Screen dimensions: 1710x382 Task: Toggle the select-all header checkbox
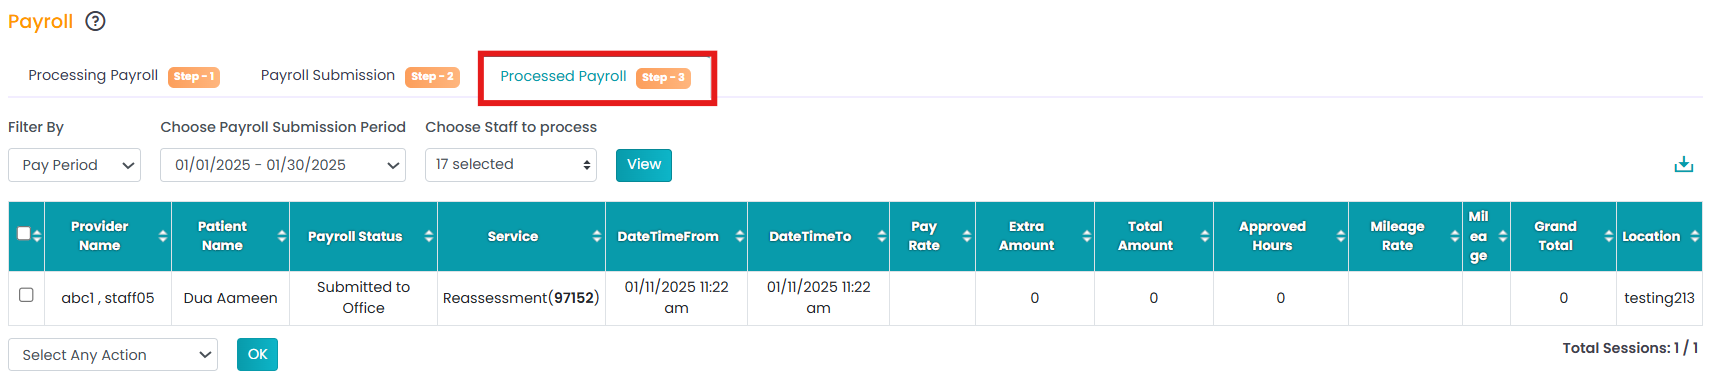(24, 233)
